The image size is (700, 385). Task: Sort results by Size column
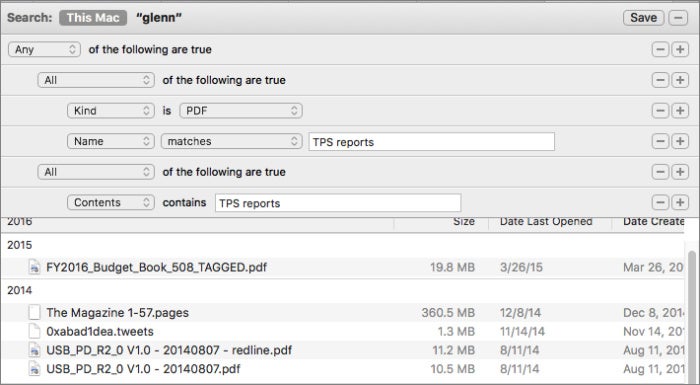click(x=464, y=222)
